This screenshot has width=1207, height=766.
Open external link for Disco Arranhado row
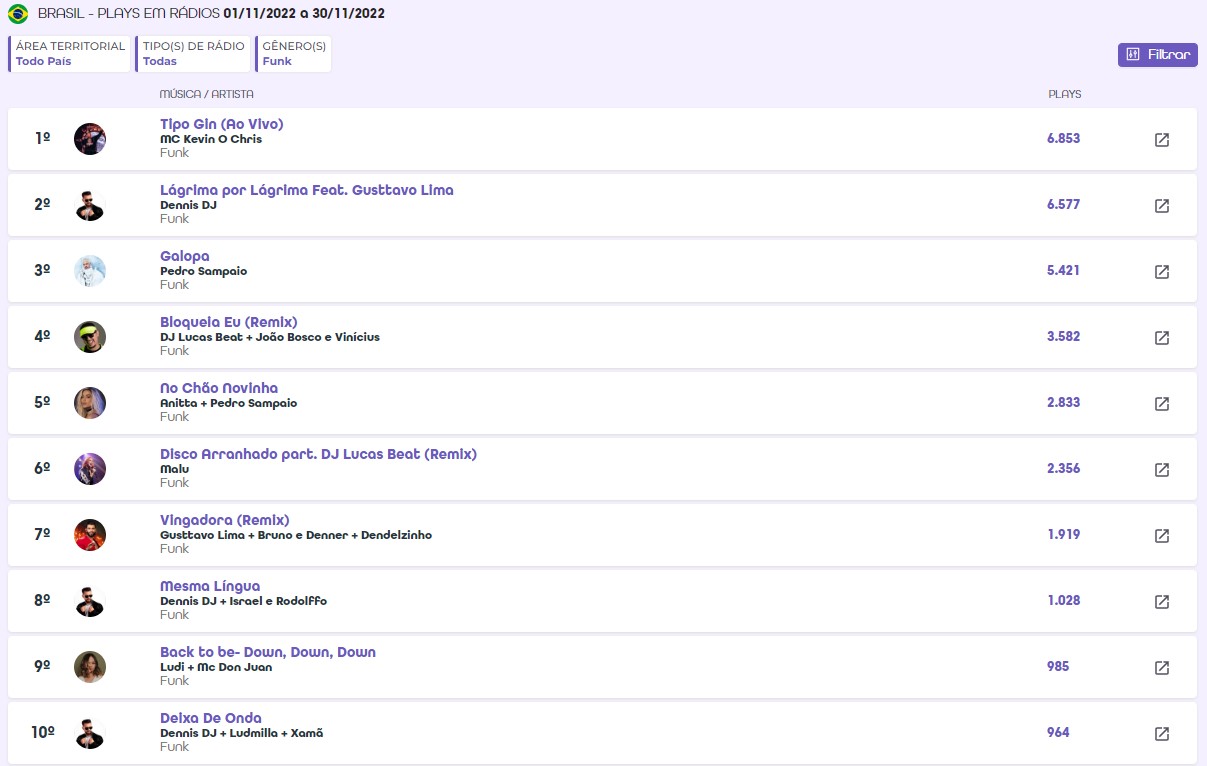coord(1162,470)
